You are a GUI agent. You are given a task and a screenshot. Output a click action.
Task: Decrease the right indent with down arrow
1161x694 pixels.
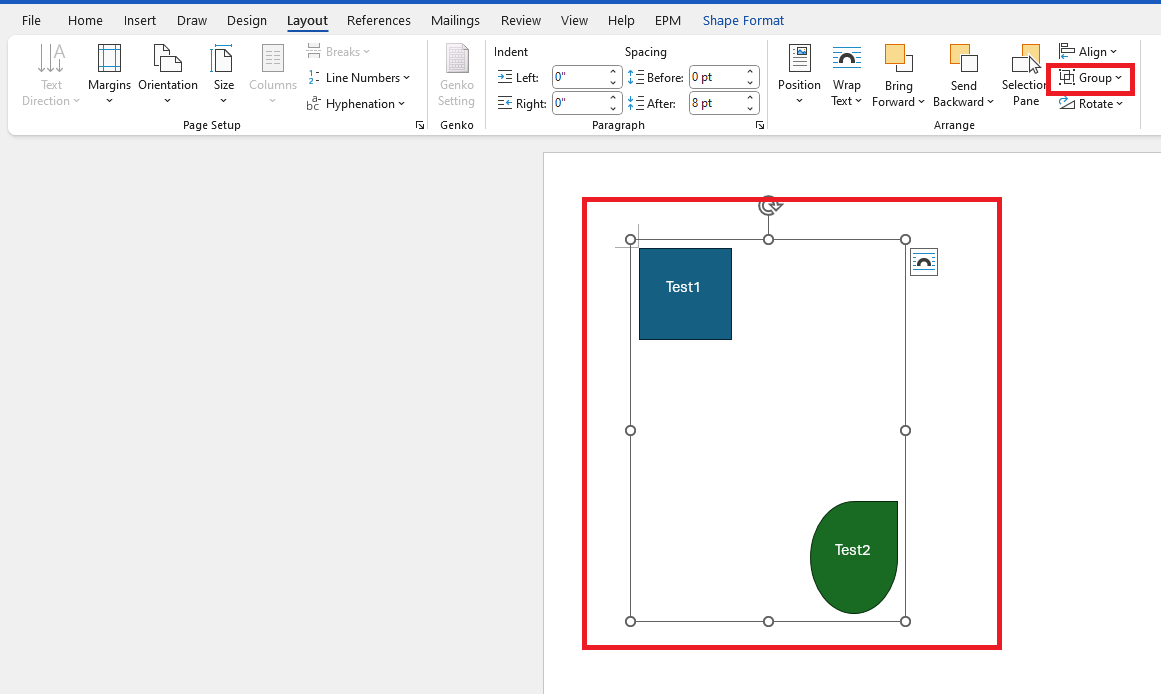(x=613, y=108)
